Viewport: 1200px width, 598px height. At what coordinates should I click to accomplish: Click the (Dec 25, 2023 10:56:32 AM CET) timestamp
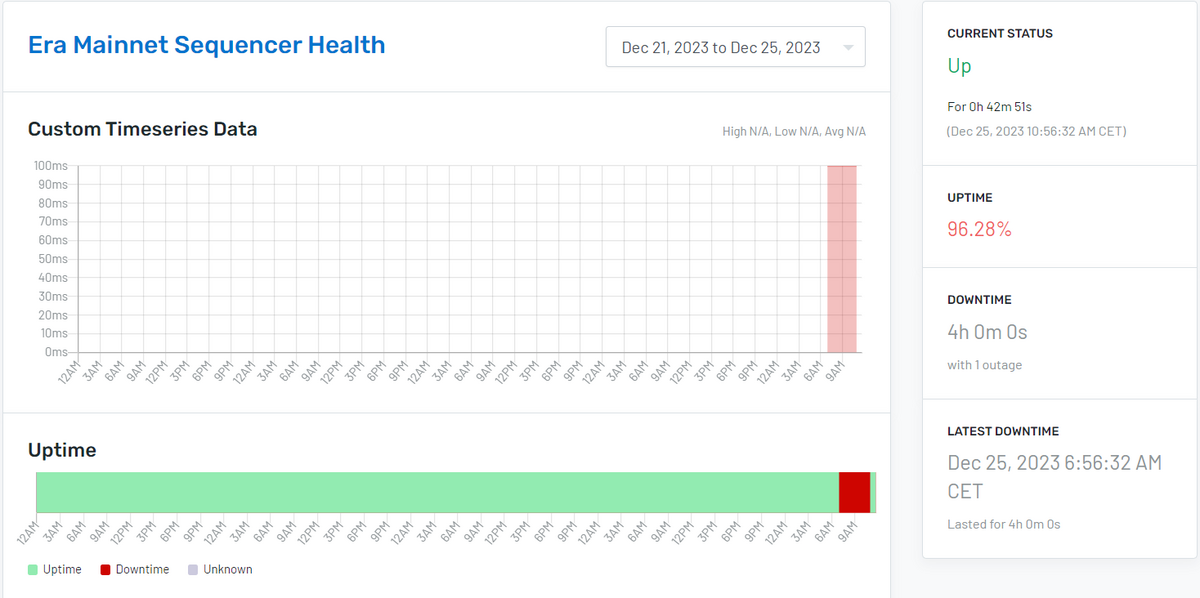[x=1036, y=131]
